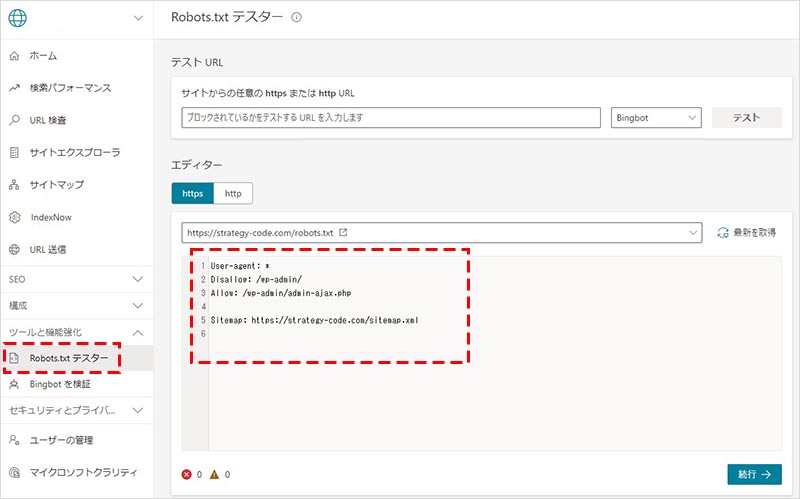Open ホーム from the sidebar

coord(43,56)
